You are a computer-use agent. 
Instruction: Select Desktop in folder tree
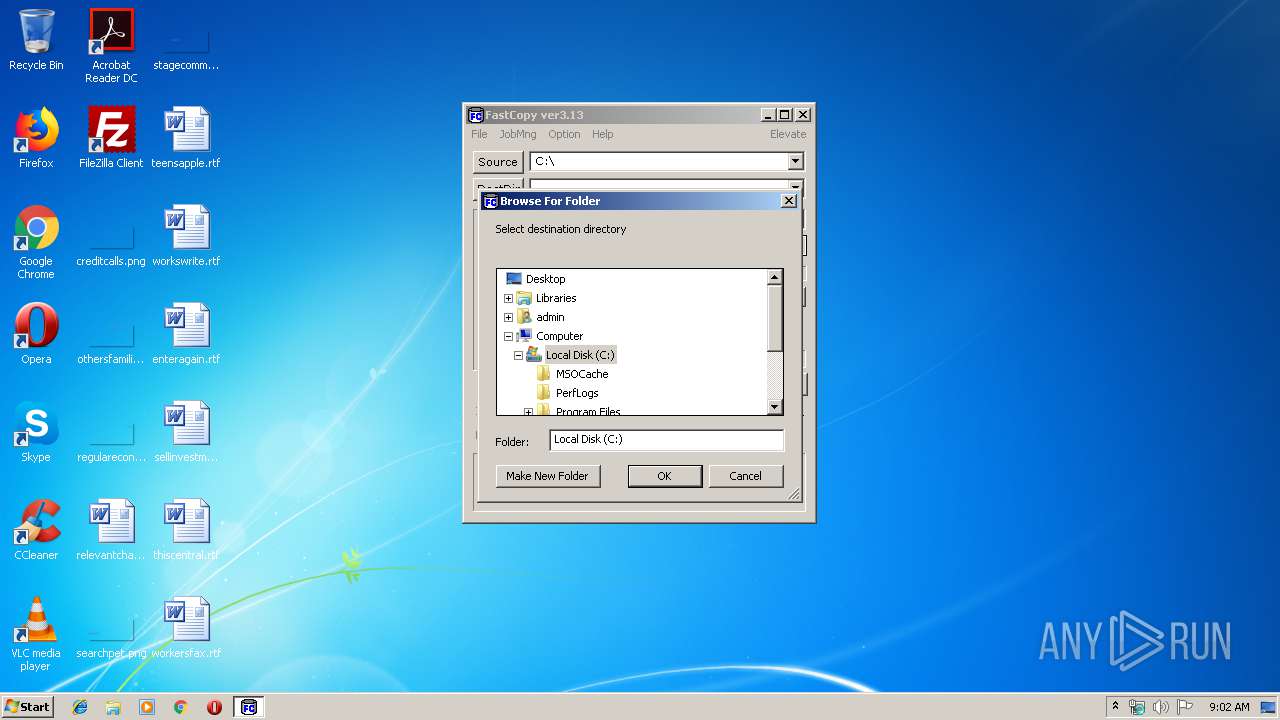pyautogui.click(x=545, y=279)
